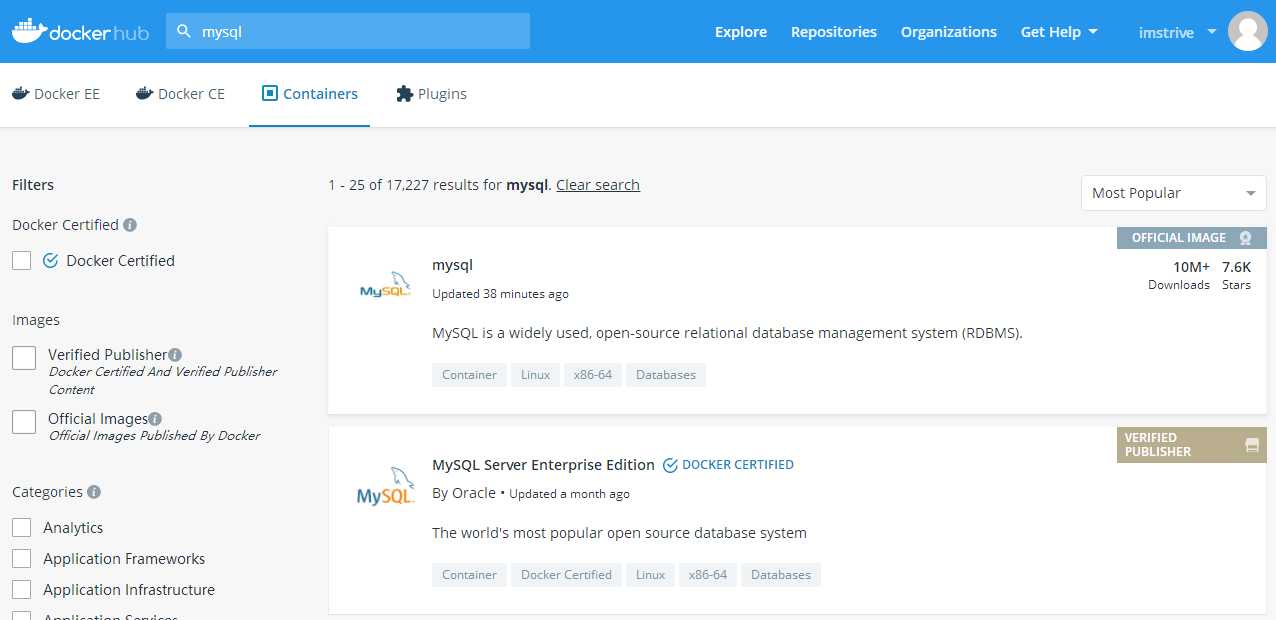Click the Container tag on mysql card
This screenshot has height=620, width=1276.
click(469, 375)
